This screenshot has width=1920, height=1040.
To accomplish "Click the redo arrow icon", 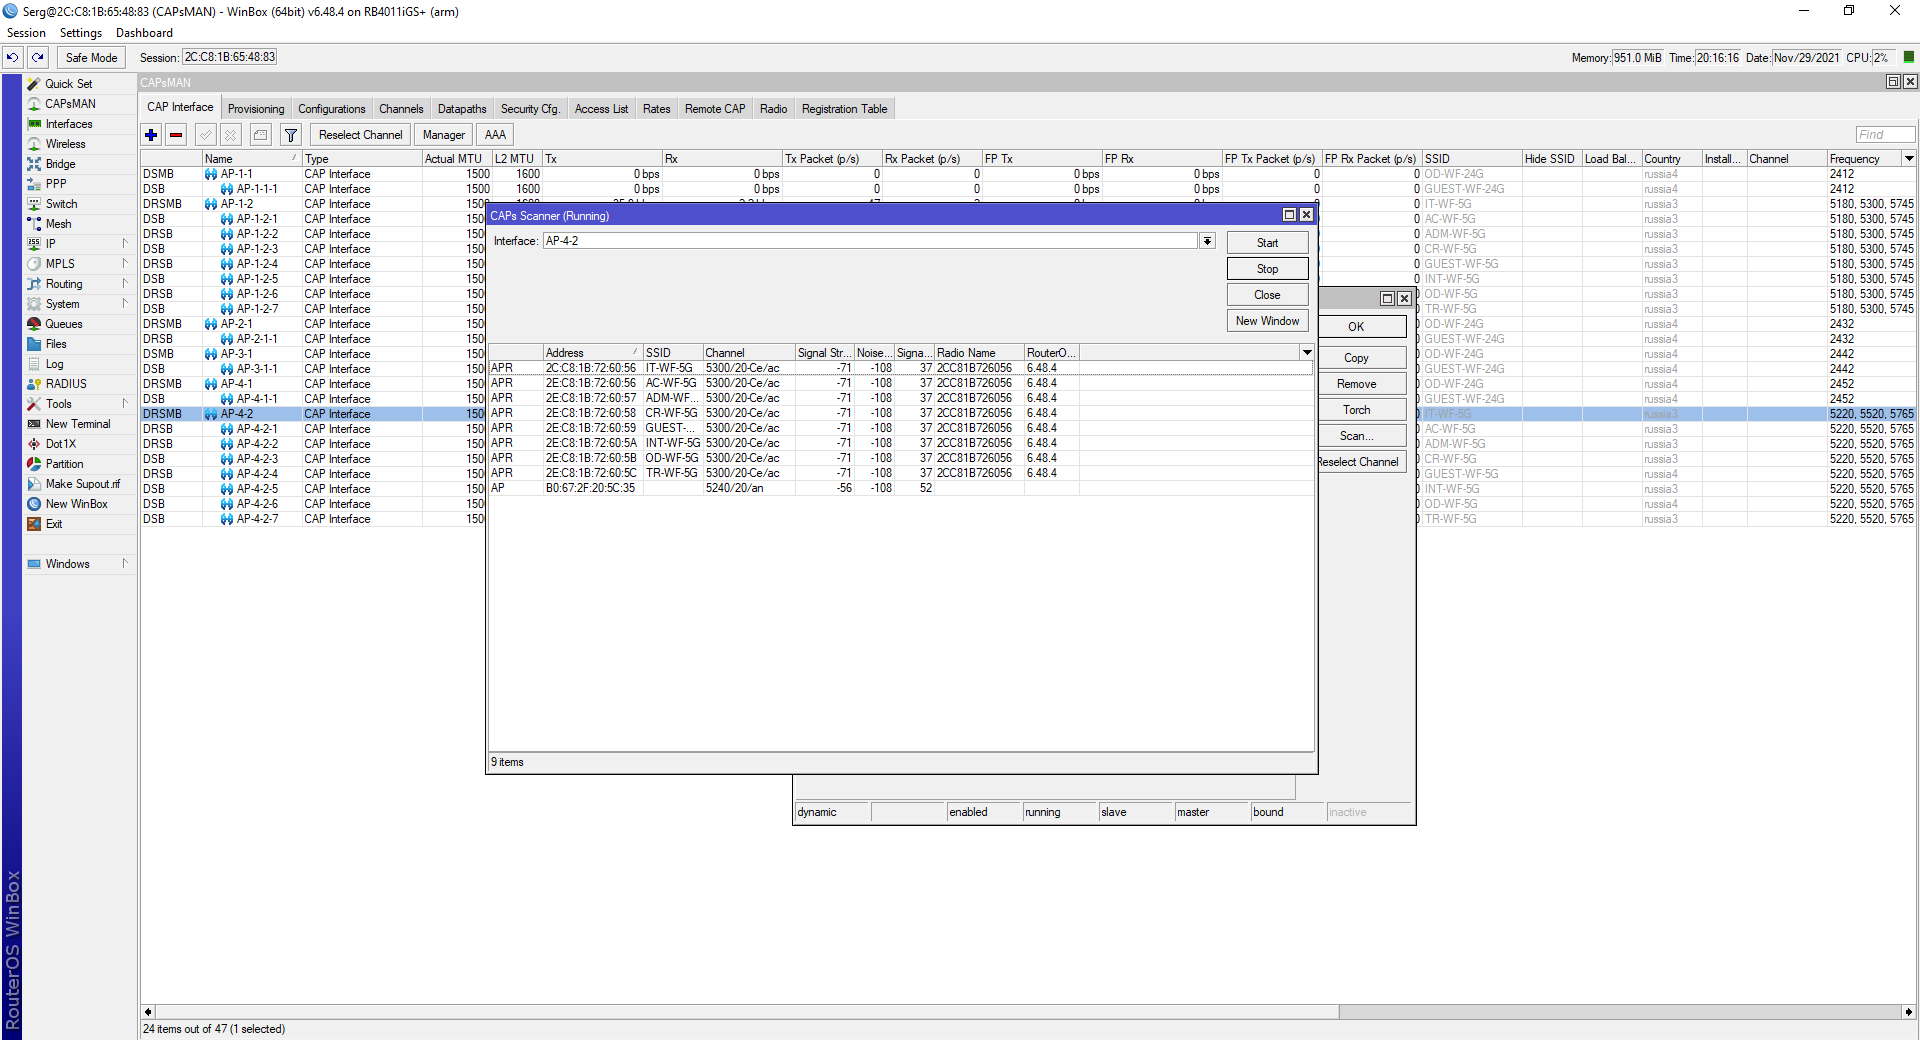I will coord(38,58).
